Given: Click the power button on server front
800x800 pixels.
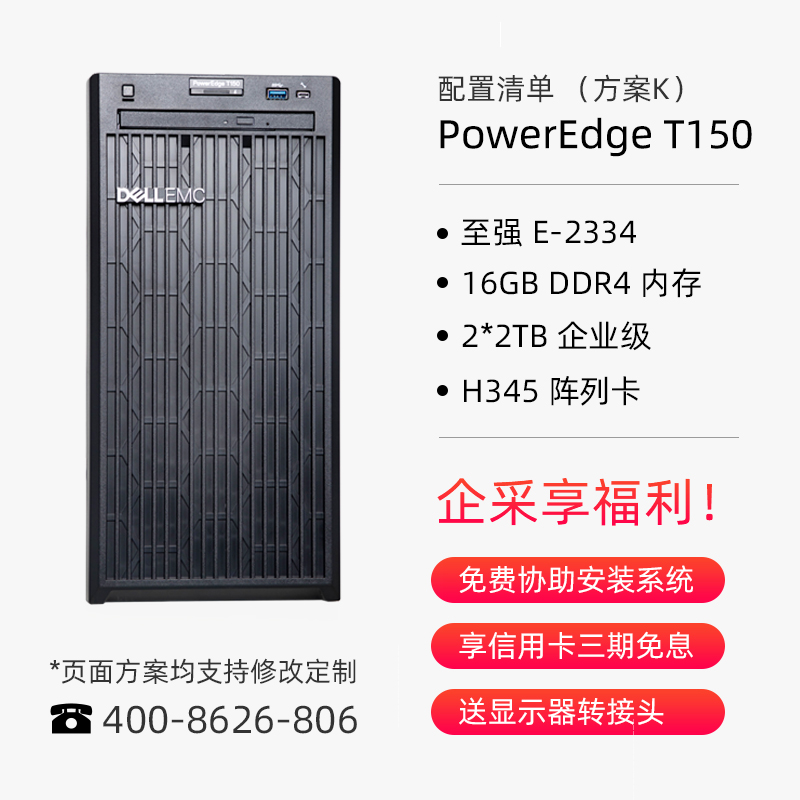Looking at the screenshot, I should coord(128,91).
